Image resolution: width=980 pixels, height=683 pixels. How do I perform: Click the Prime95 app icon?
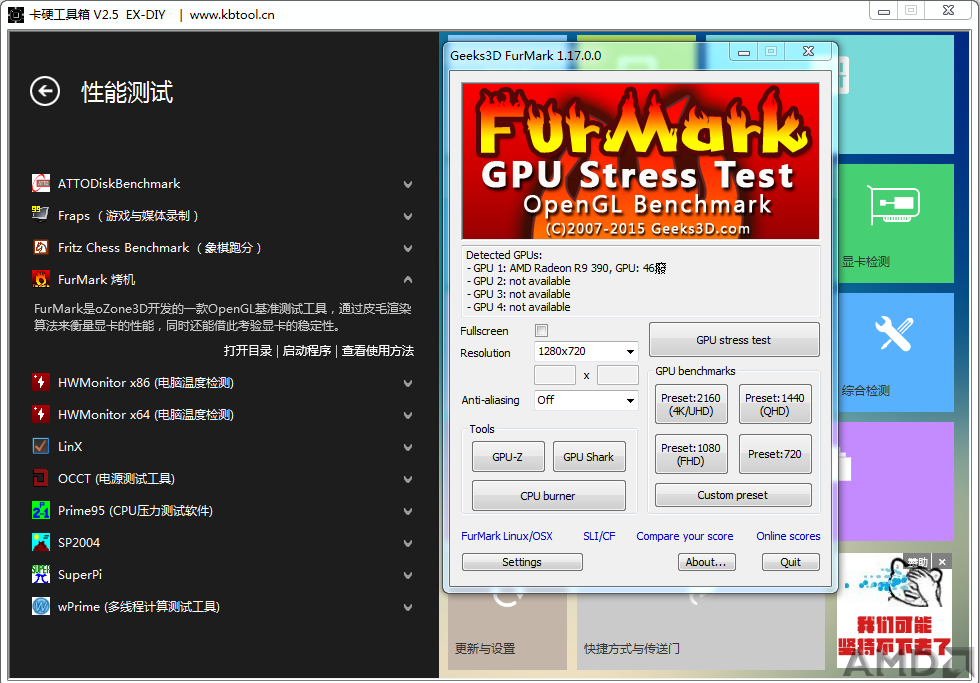[x=41, y=510]
